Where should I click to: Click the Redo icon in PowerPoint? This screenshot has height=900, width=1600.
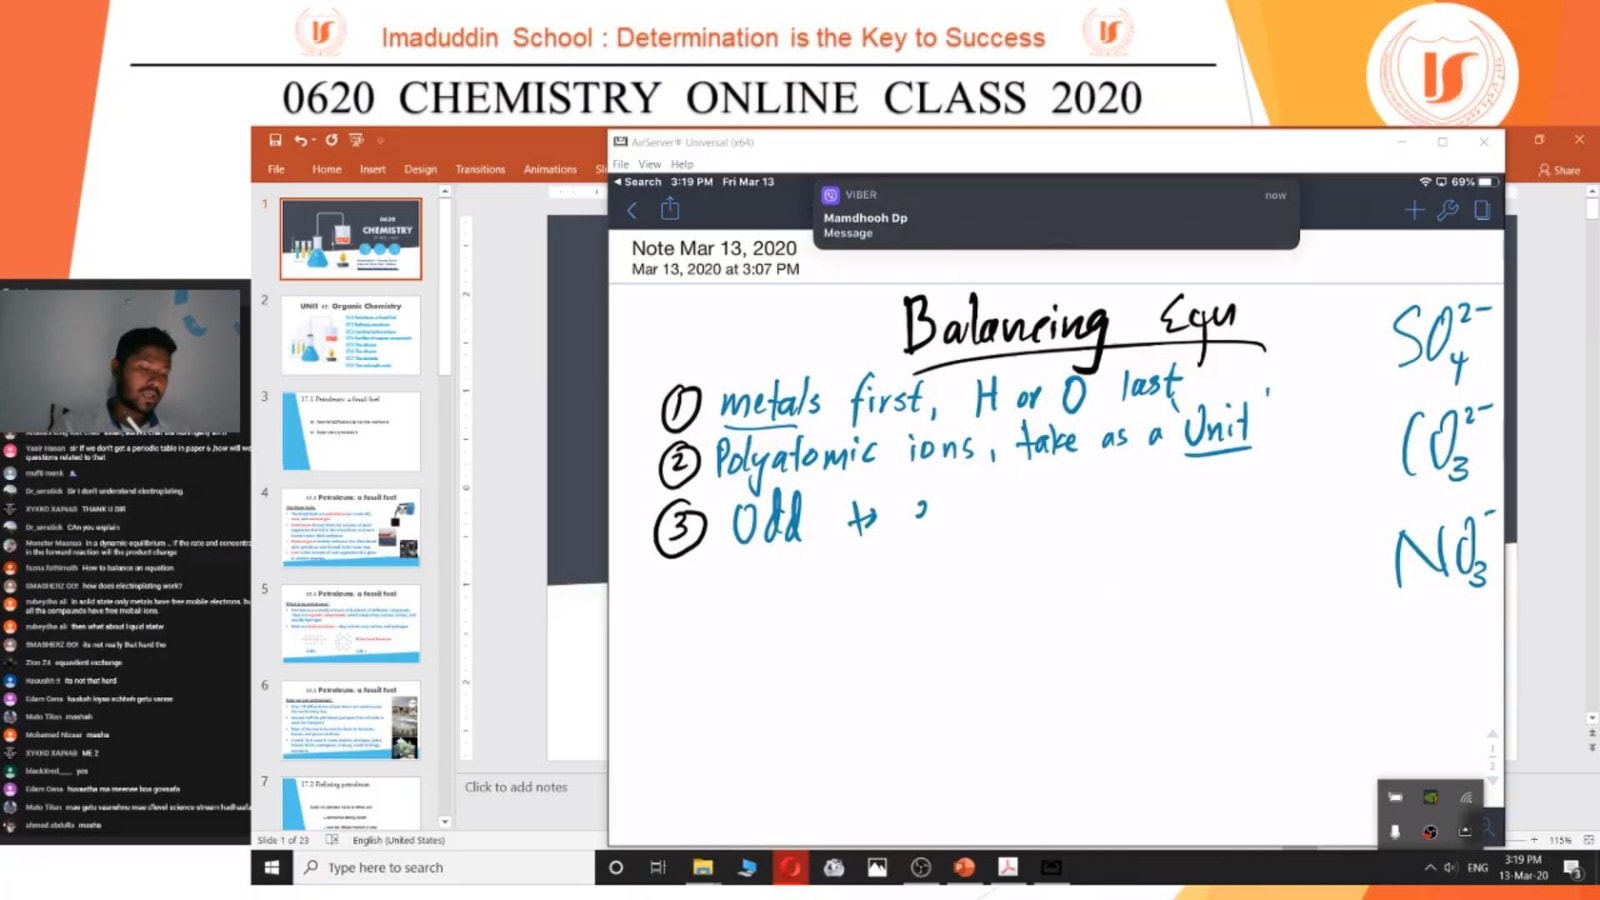331,140
